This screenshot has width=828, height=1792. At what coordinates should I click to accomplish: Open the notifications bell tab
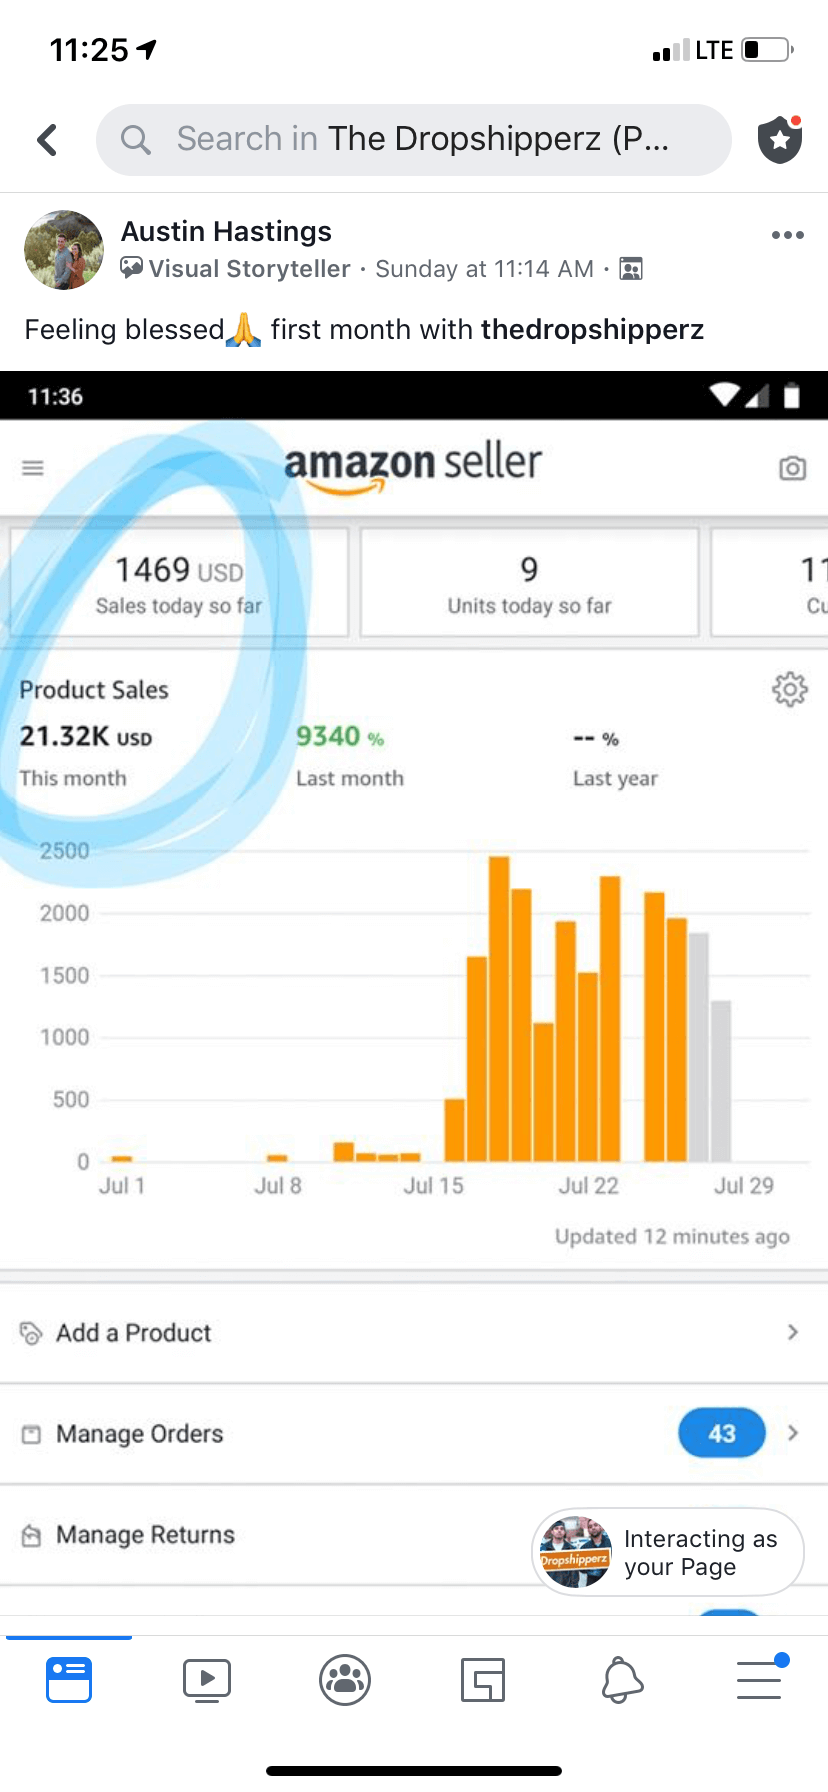click(621, 1679)
